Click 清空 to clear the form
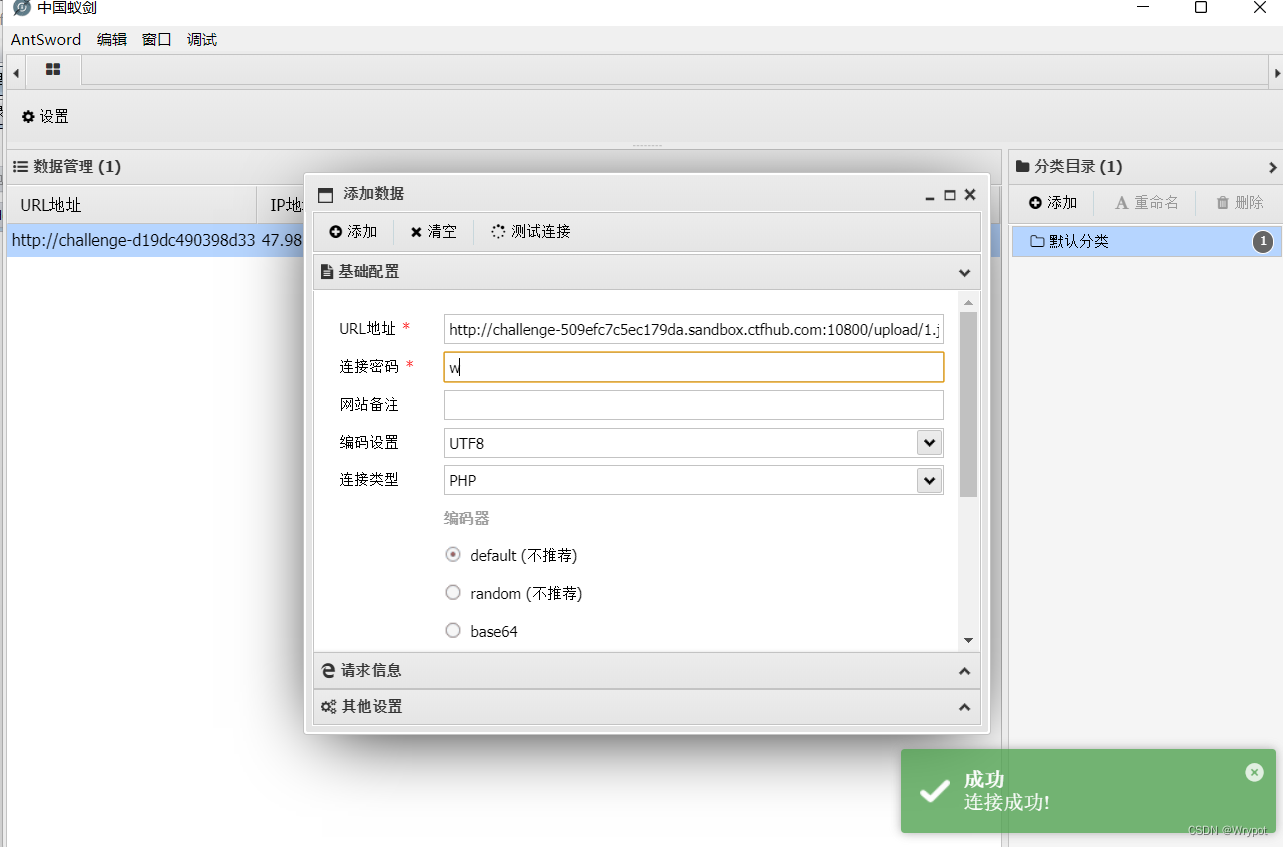This screenshot has width=1283, height=847. tap(433, 232)
